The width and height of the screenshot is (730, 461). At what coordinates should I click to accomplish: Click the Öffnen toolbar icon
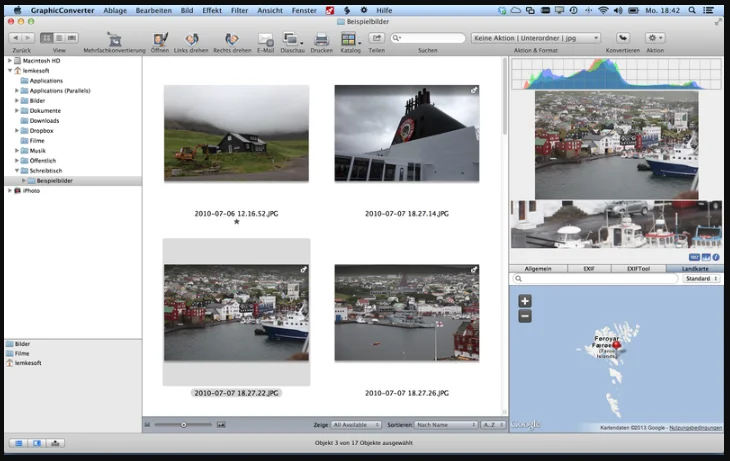(160, 39)
